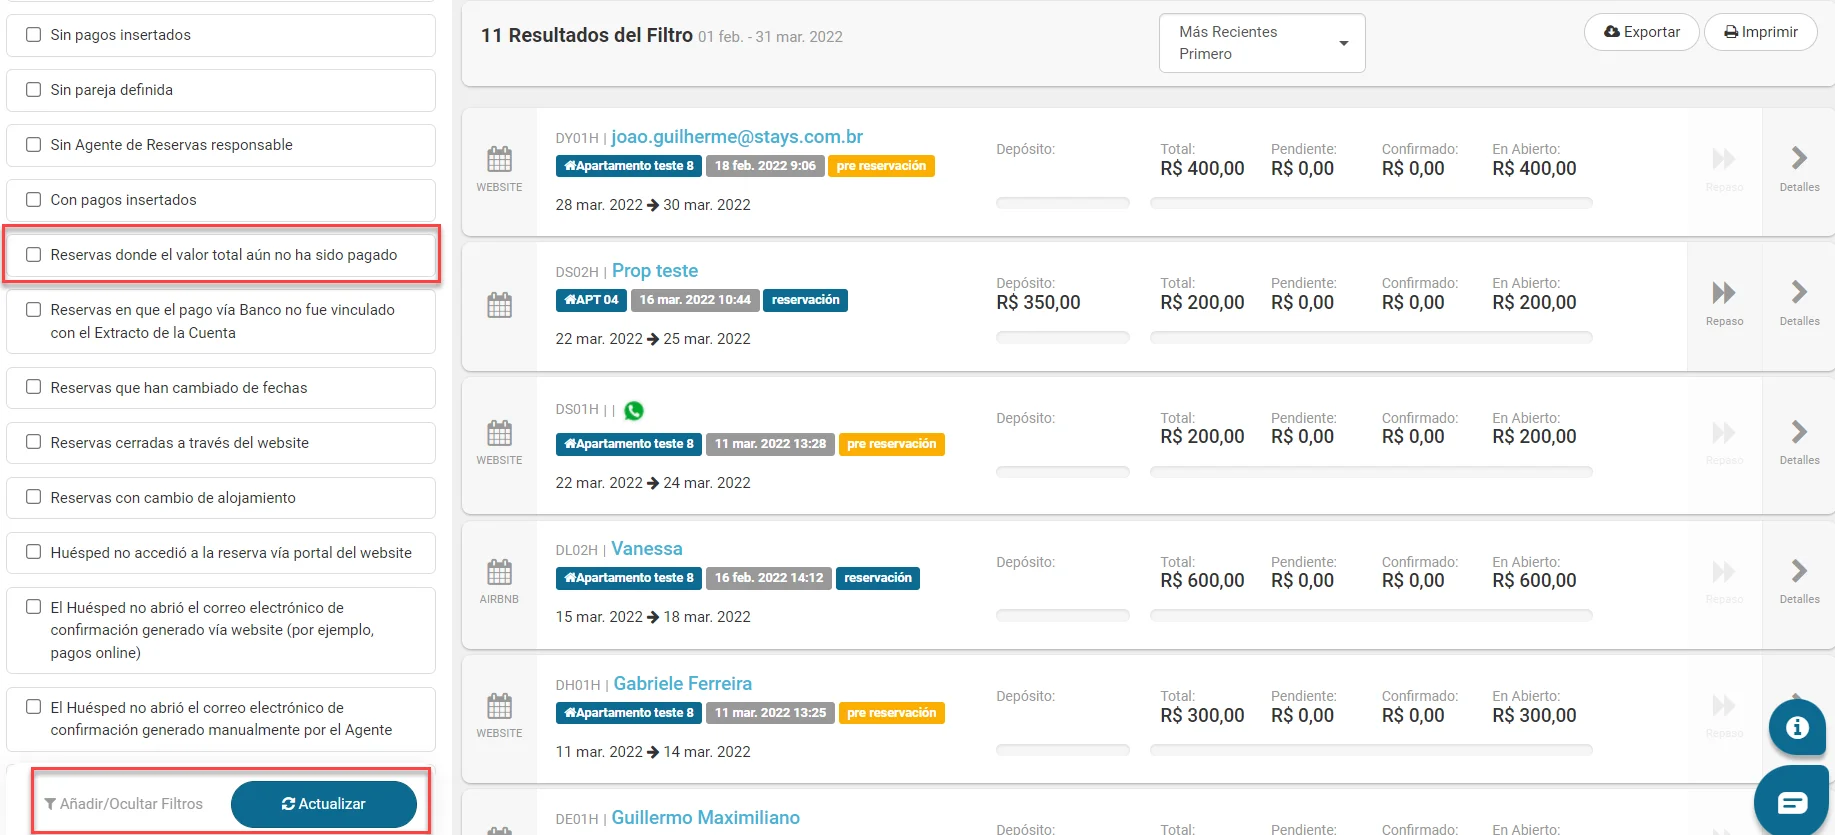Viewport: 1835px width, 835px height.
Task: Click Apartamento teste 8 tag in Vanessa row
Action: 628,578
